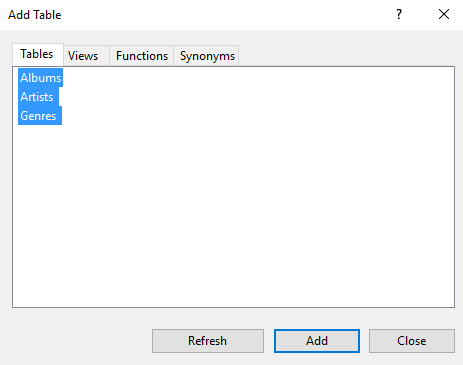463x365 pixels.
Task: Add the selected tables
Action: point(317,341)
